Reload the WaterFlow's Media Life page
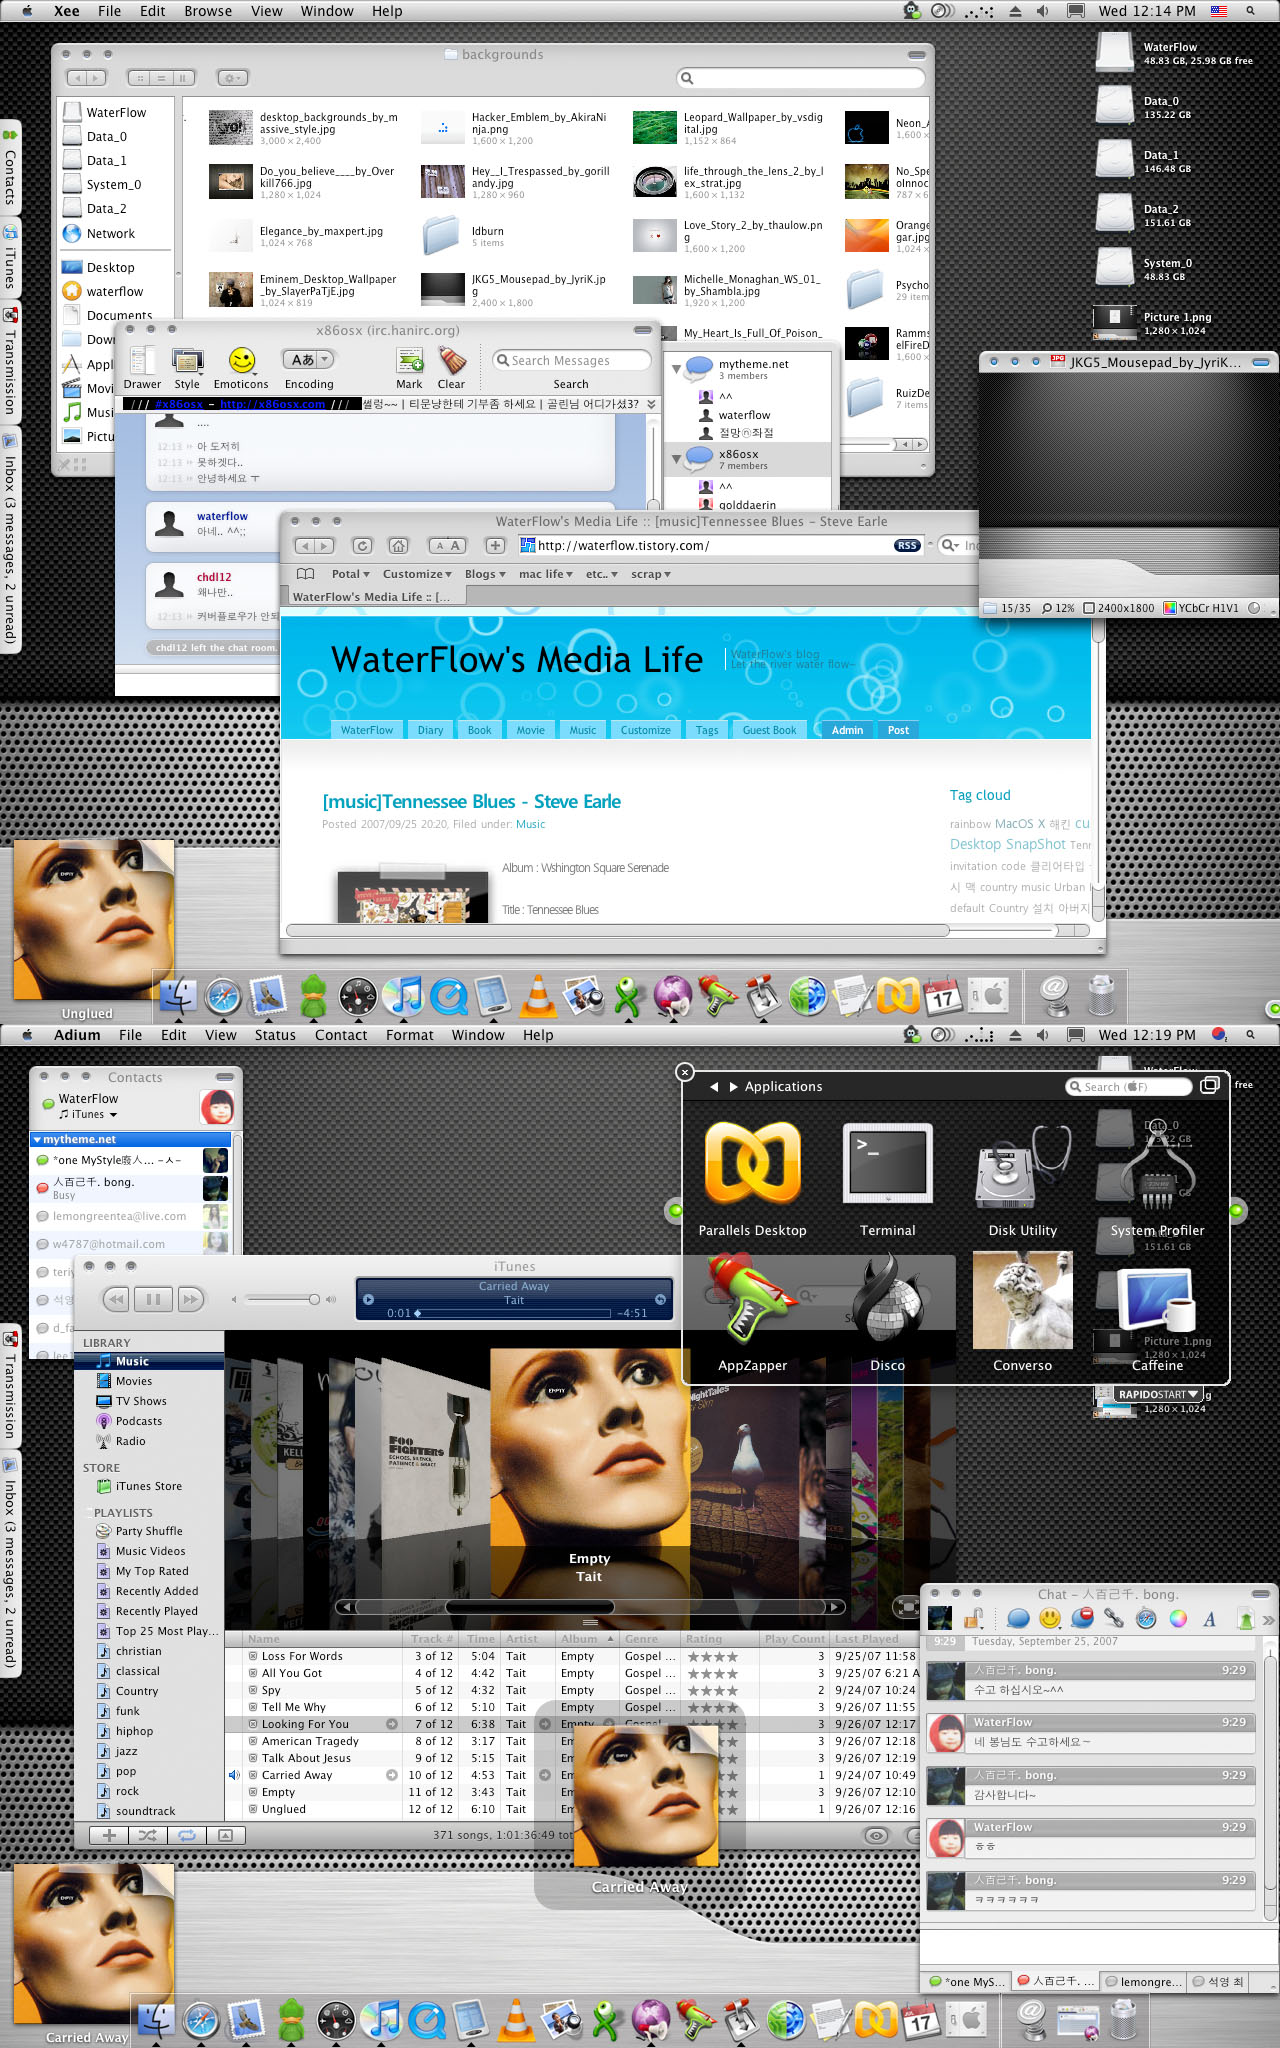The image size is (1280, 2048). (362, 546)
